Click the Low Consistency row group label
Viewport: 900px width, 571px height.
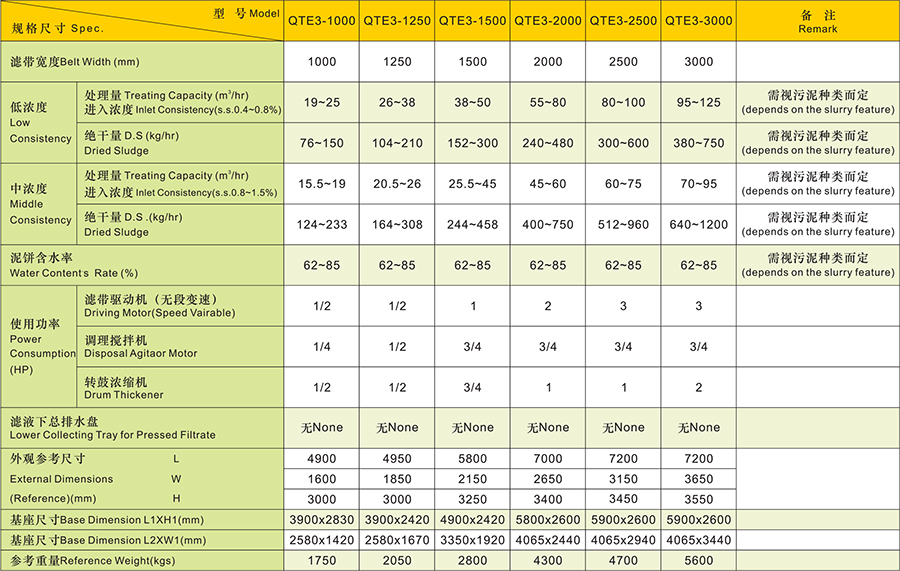tap(40, 122)
